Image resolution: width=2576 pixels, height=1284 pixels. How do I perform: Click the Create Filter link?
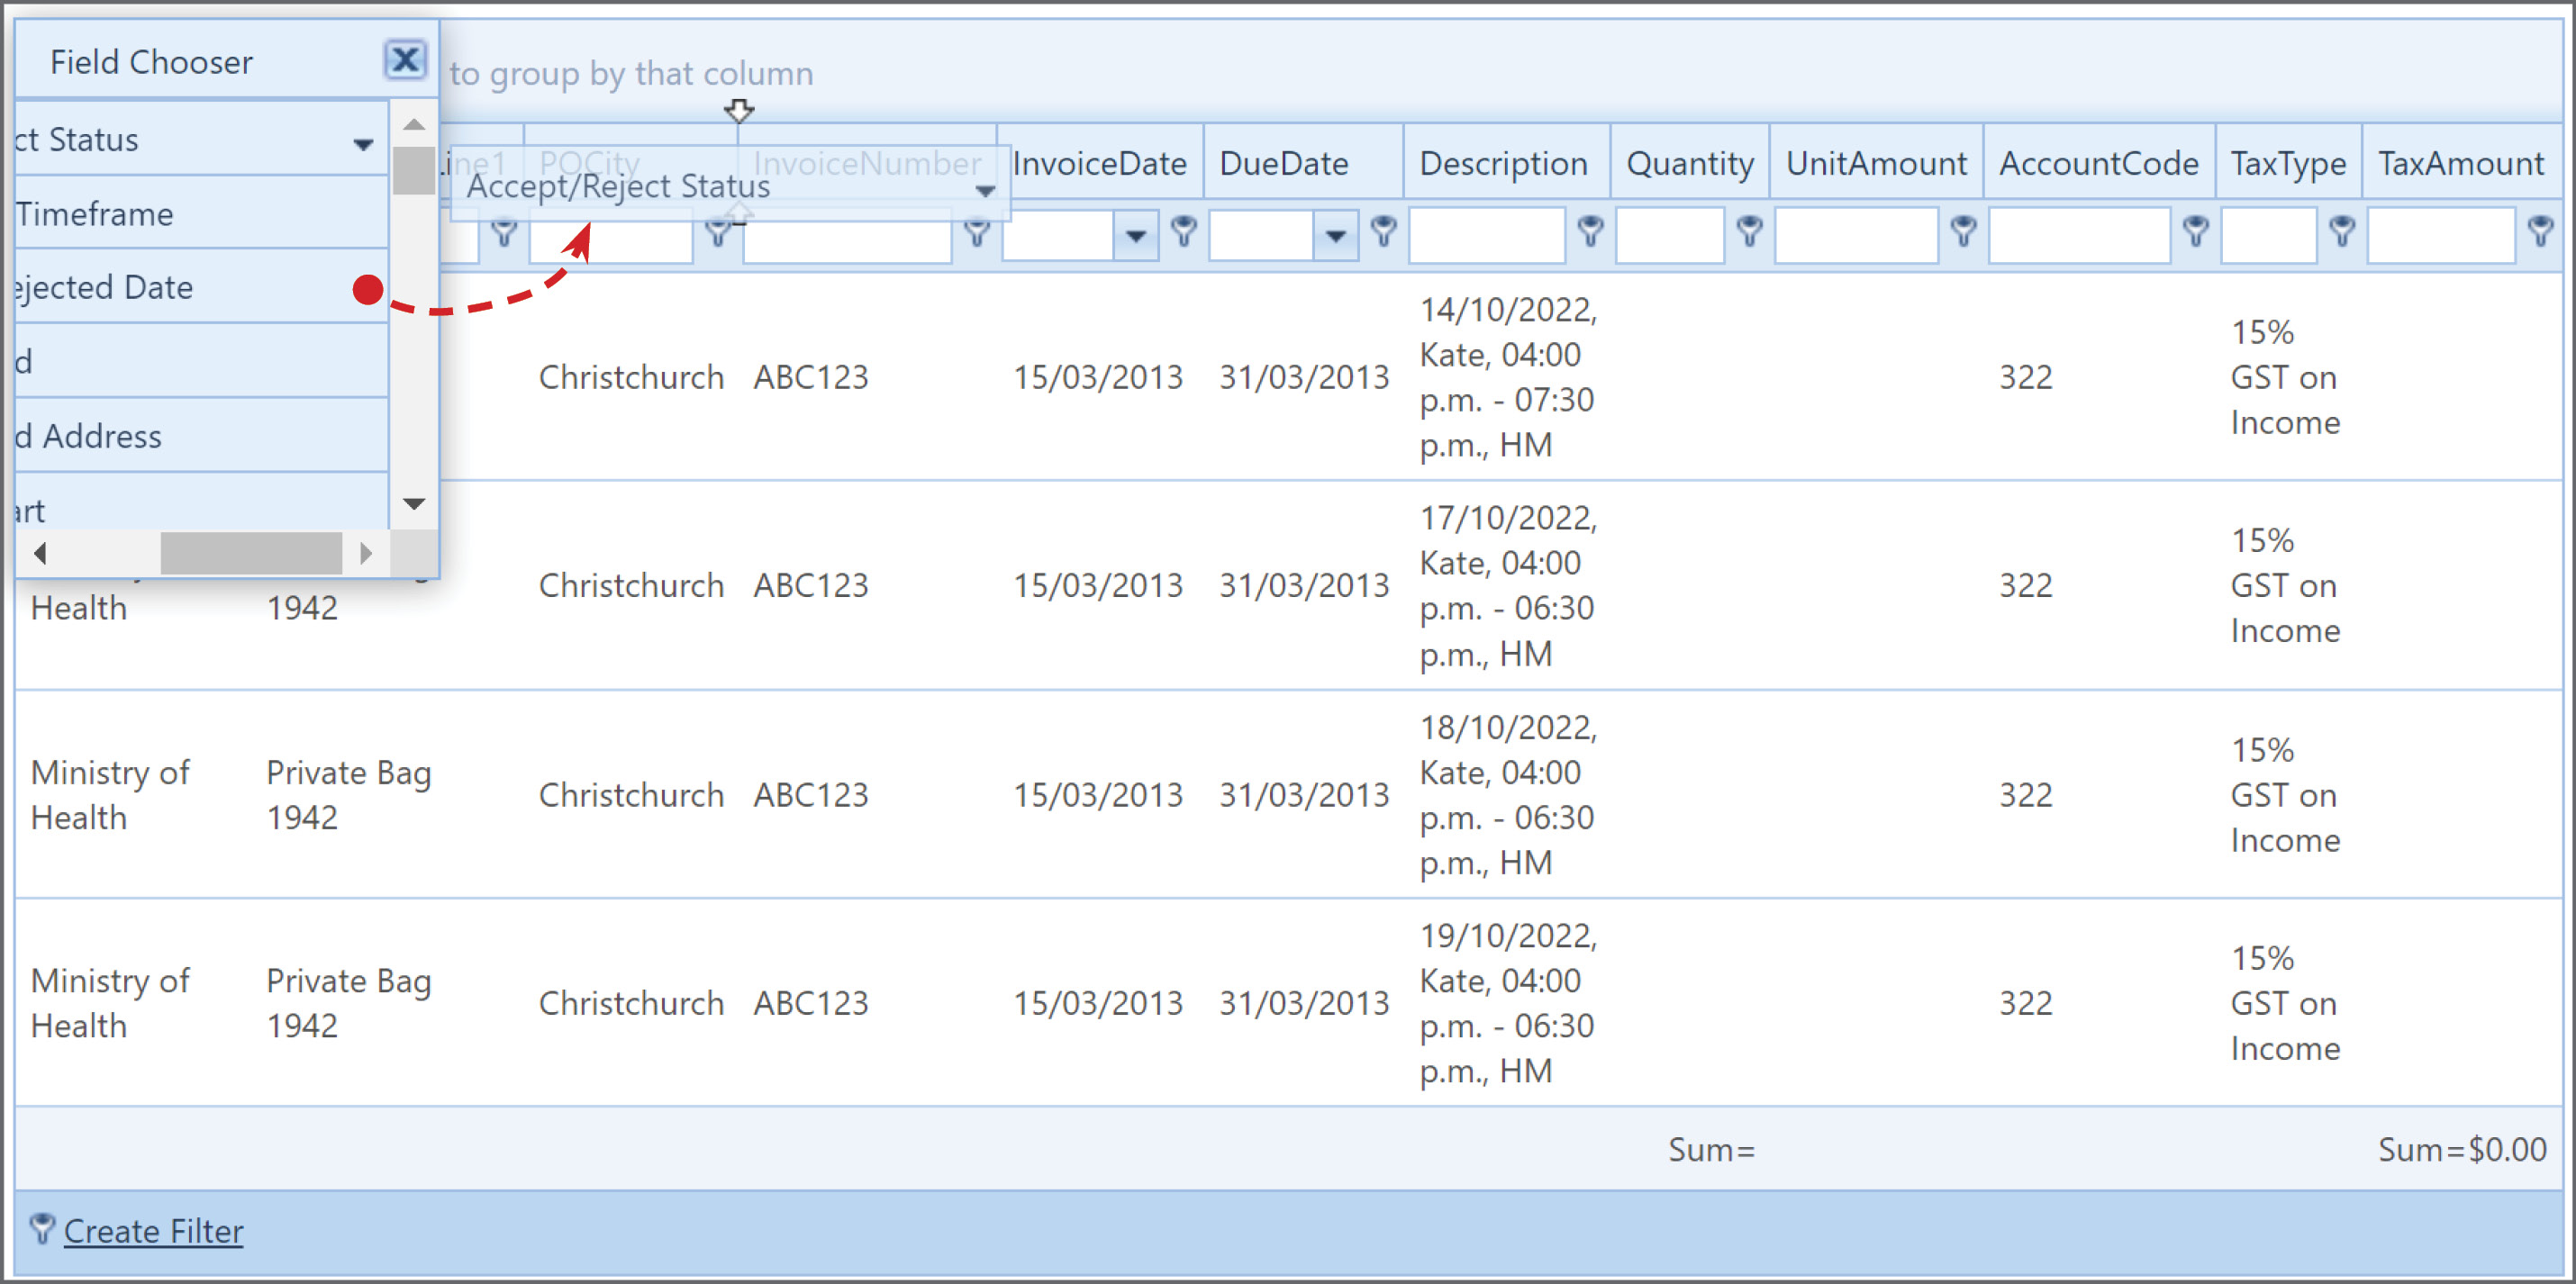pyautogui.click(x=153, y=1231)
